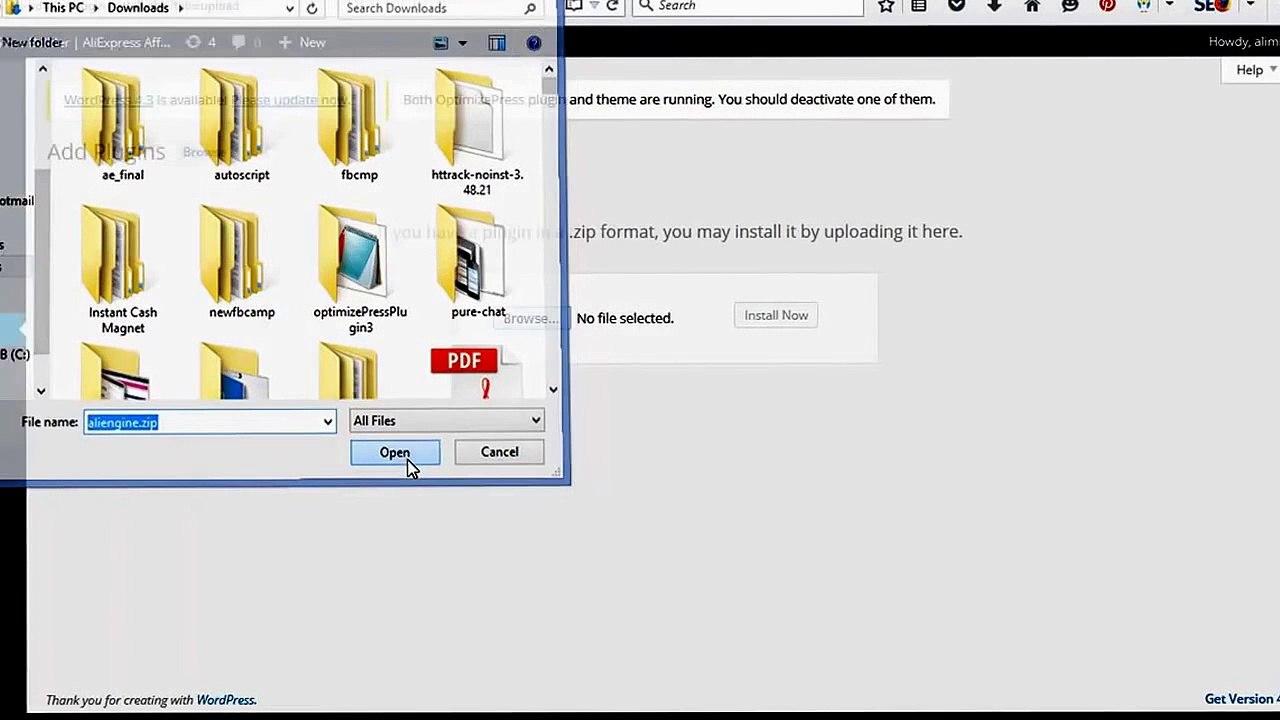Open the ae_final folder
Image resolution: width=1280 pixels, height=720 pixels.
click(123, 126)
